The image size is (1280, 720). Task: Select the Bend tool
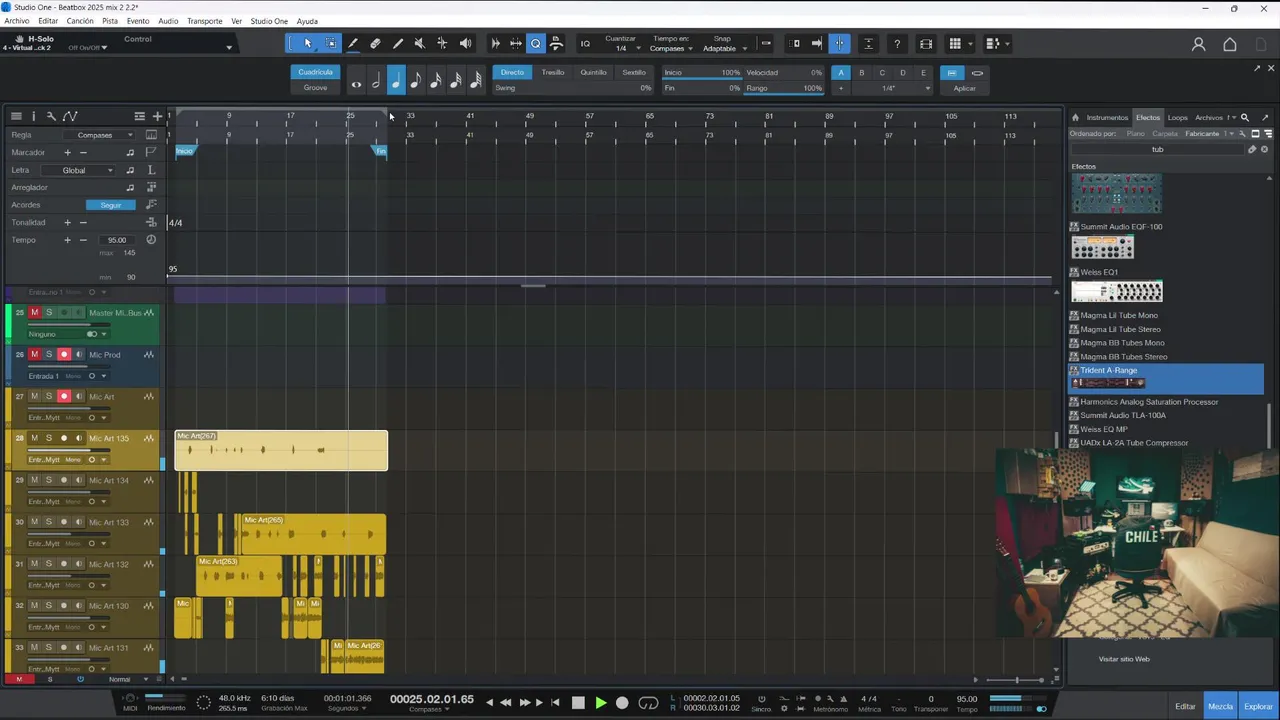(442, 43)
